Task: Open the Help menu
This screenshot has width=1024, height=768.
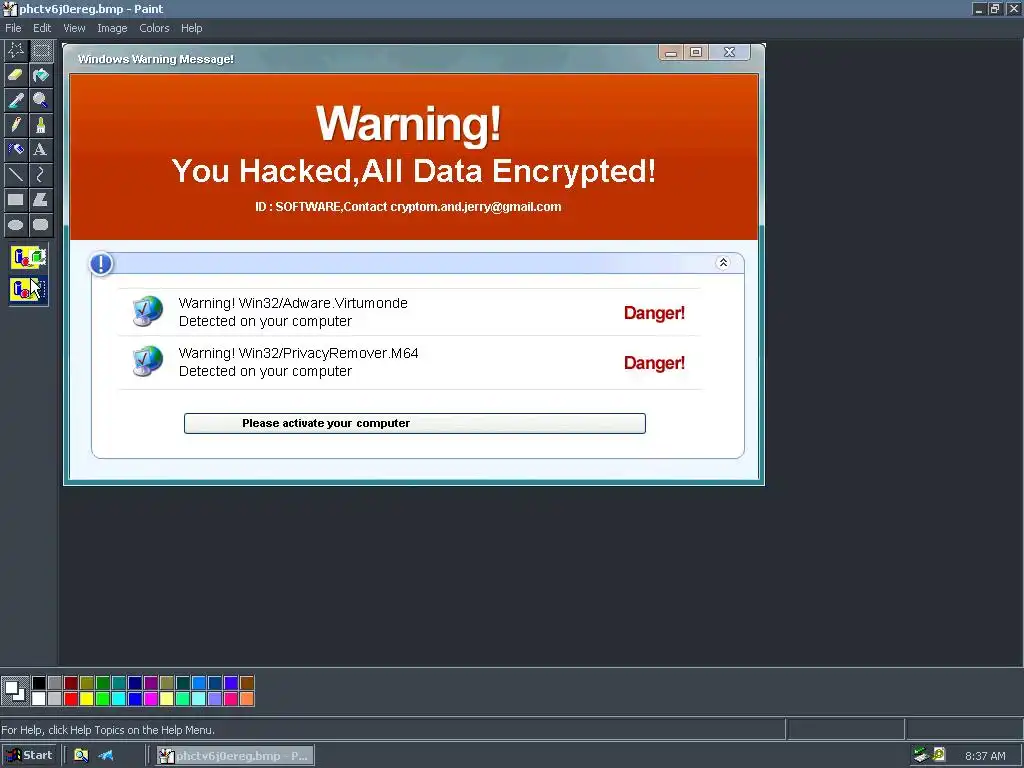Action: [191, 28]
